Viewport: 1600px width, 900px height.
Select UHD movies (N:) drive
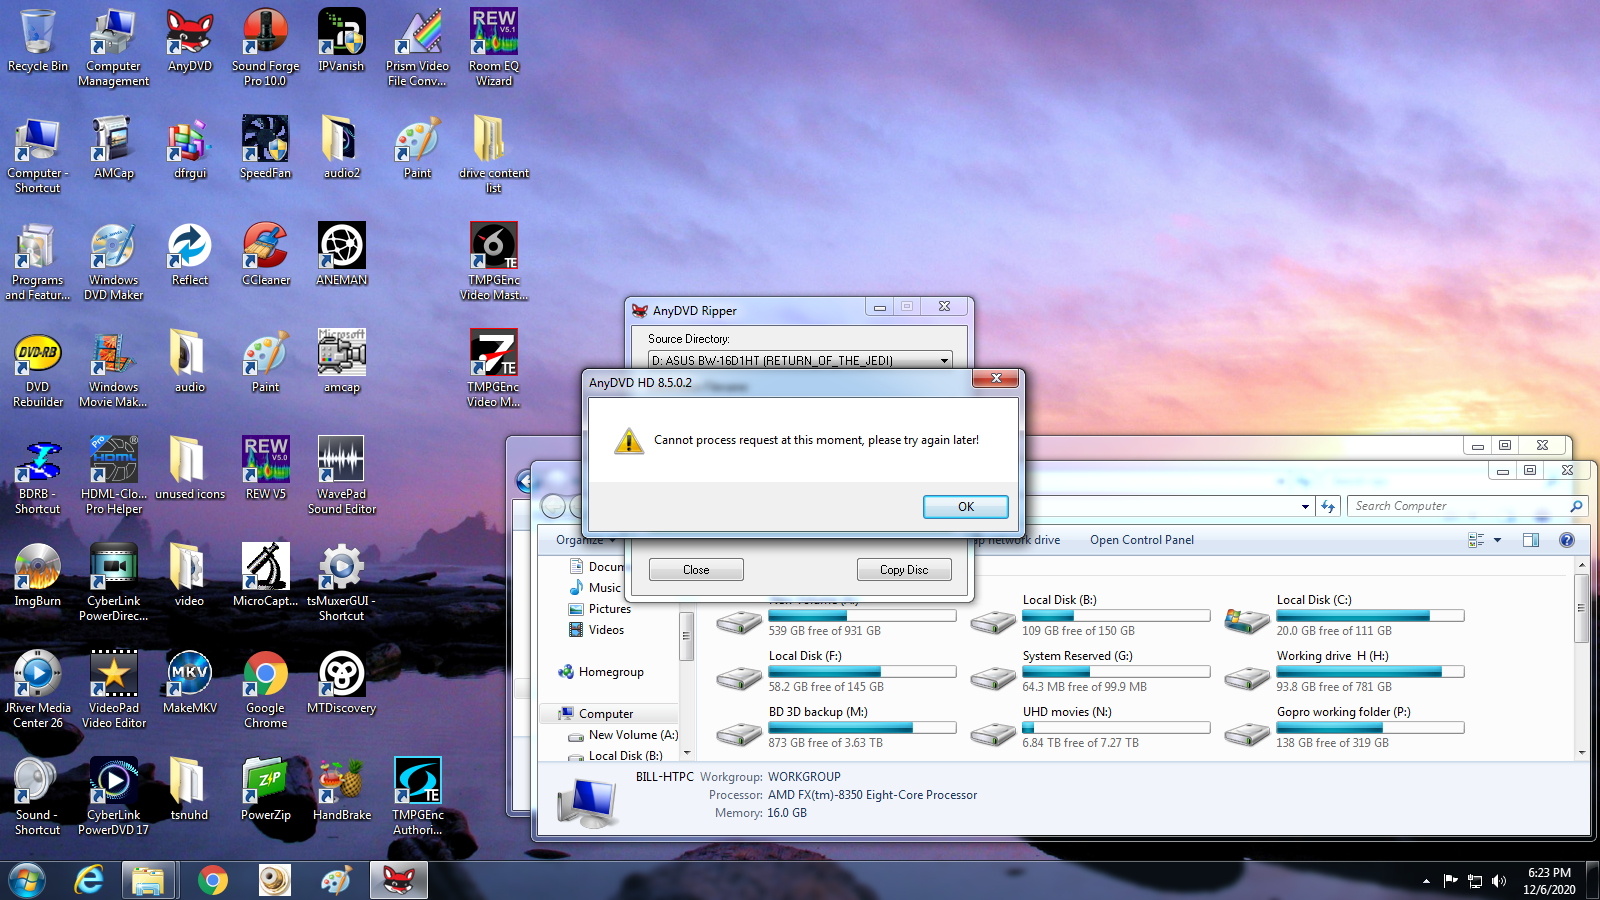pos(1091,727)
